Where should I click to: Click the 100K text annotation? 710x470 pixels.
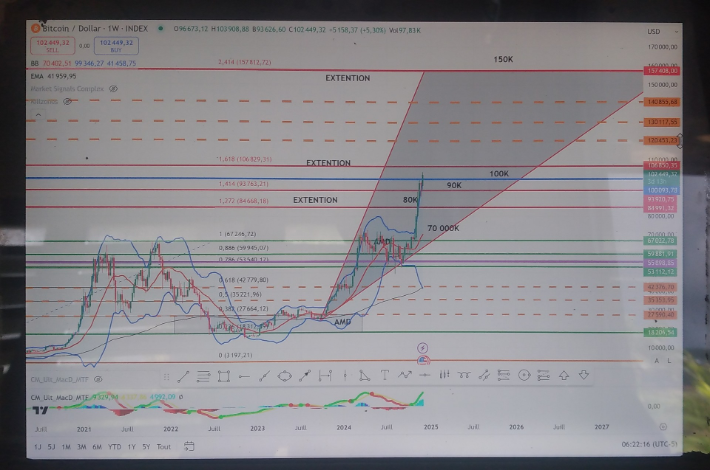point(499,173)
